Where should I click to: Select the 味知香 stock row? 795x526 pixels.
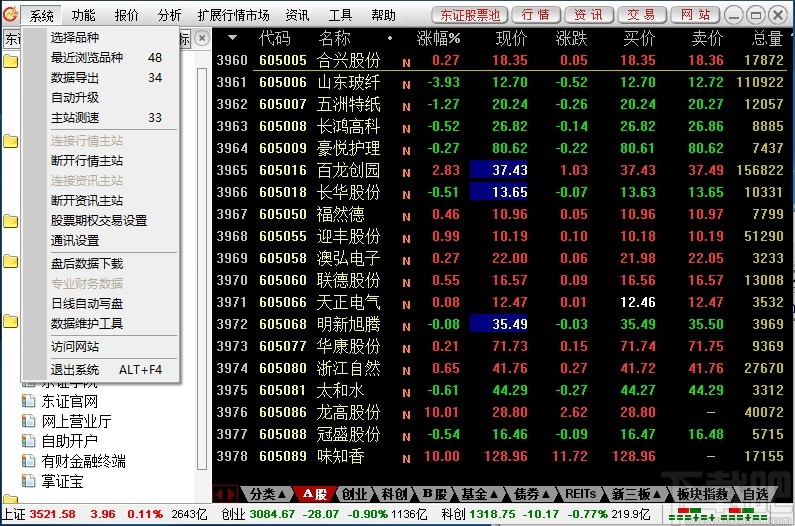point(502,456)
